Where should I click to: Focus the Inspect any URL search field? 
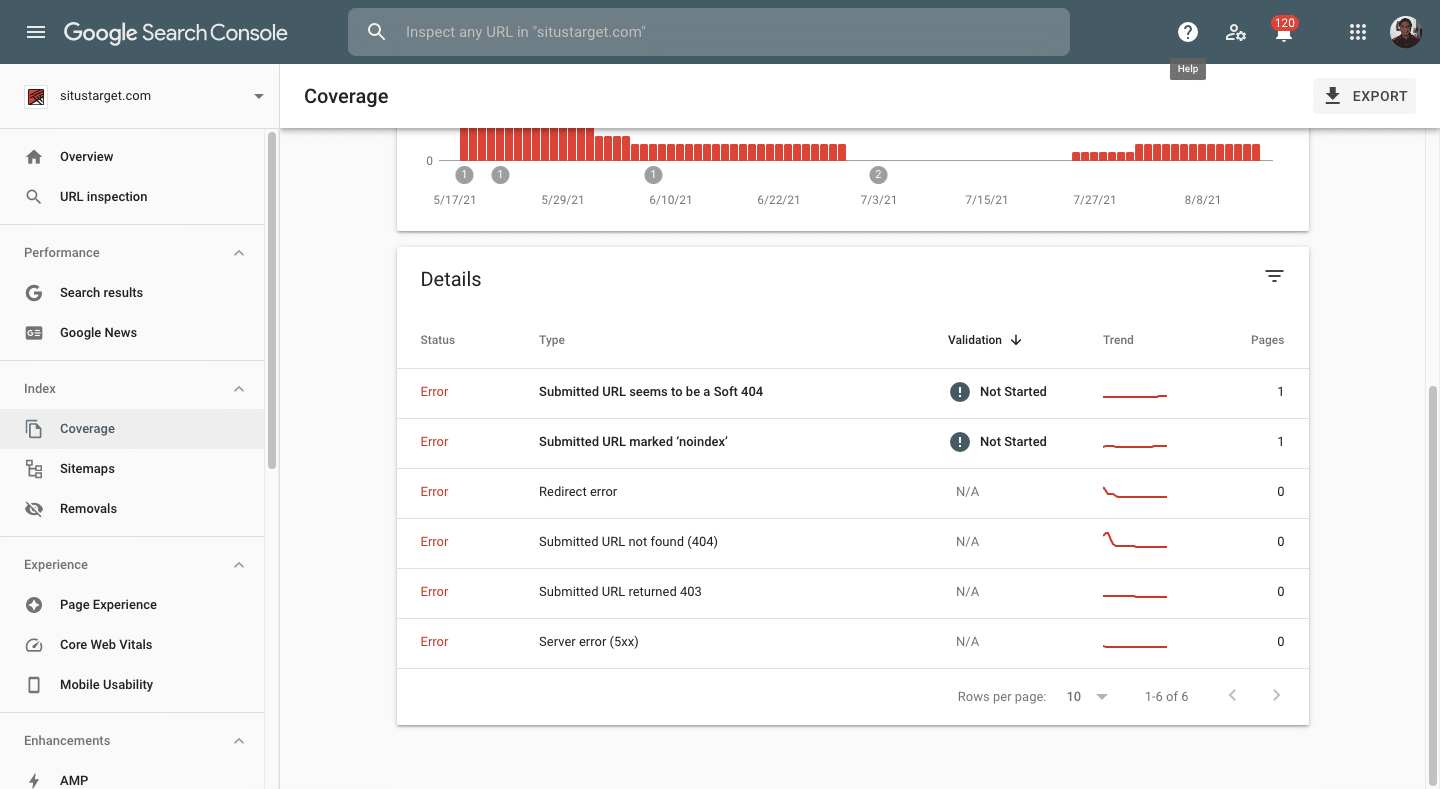pos(709,32)
